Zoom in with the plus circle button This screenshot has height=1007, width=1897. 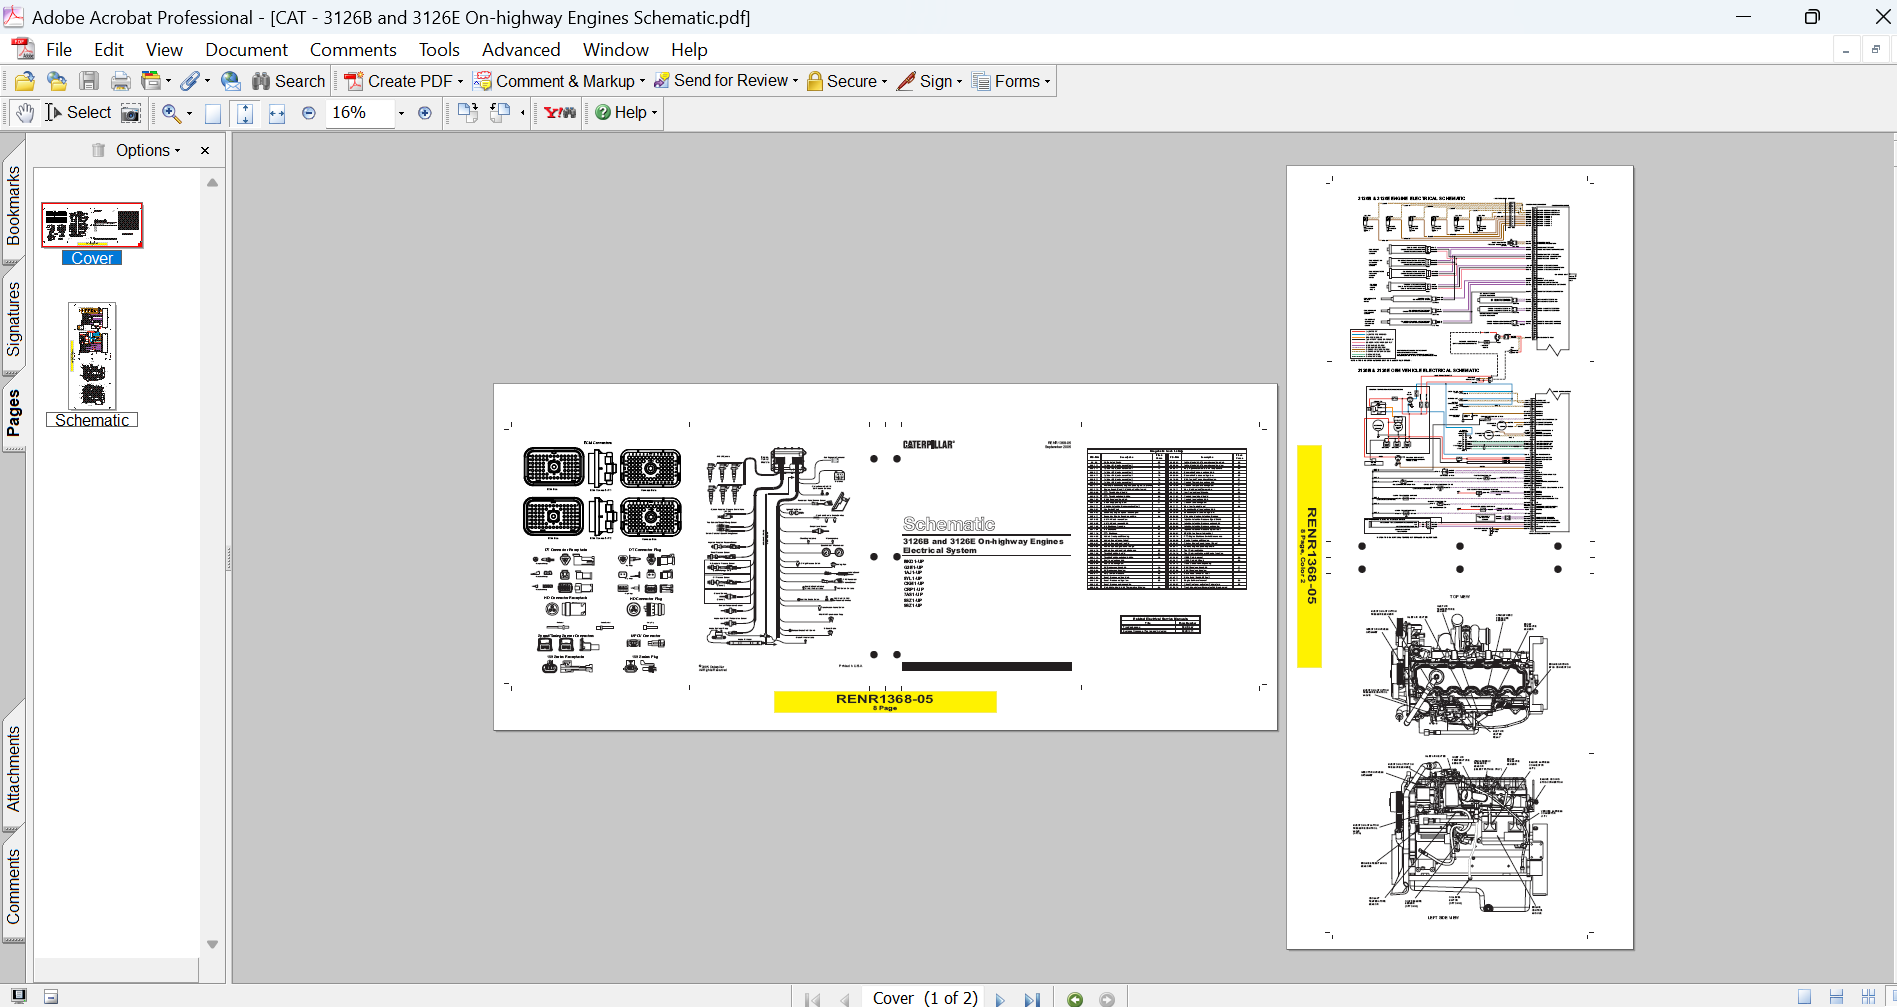point(425,113)
